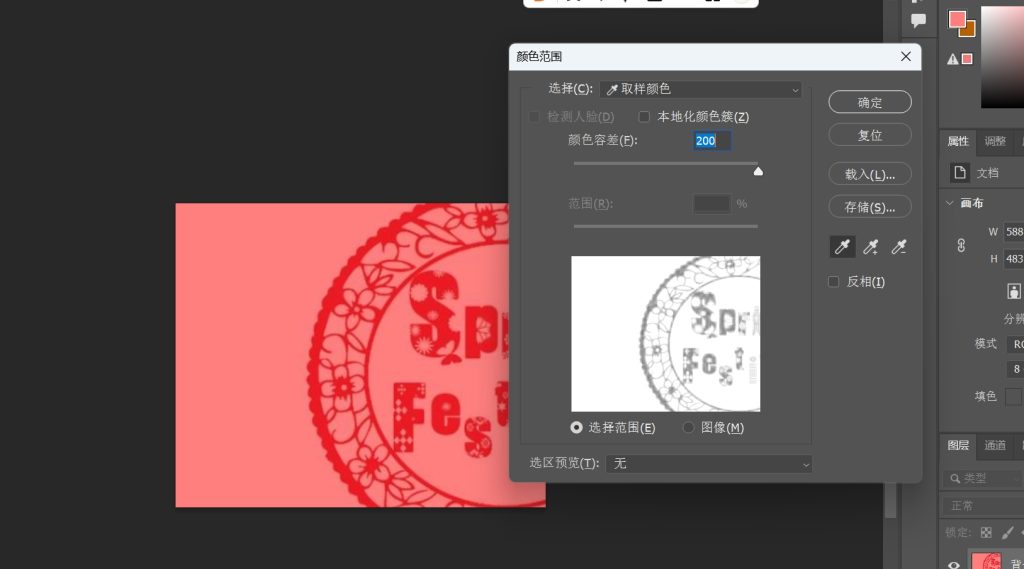1024x569 pixels.
Task: Open the 选择 sampled colors dropdown
Action: click(x=700, y=90)
